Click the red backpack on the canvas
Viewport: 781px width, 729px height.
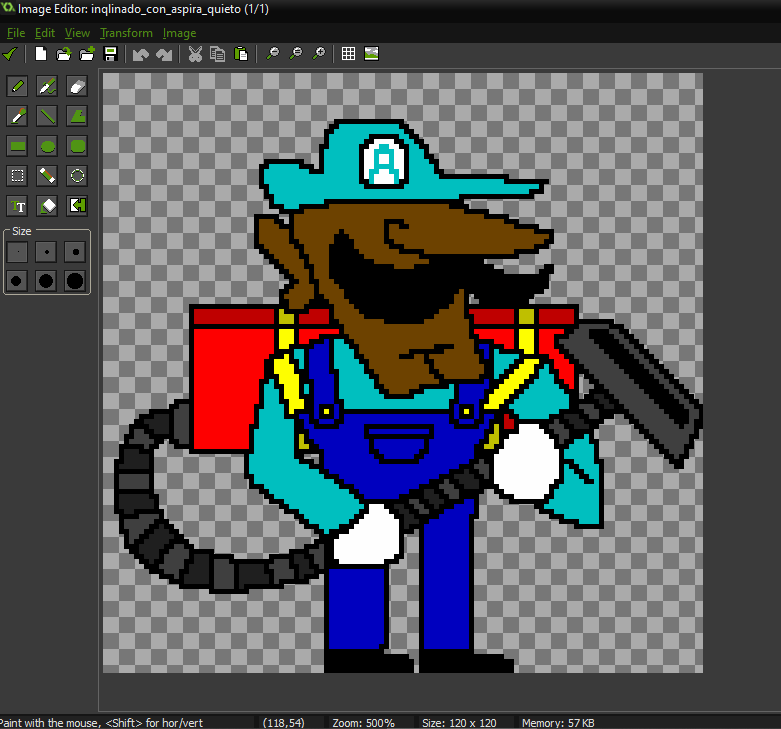coord(227,386)
